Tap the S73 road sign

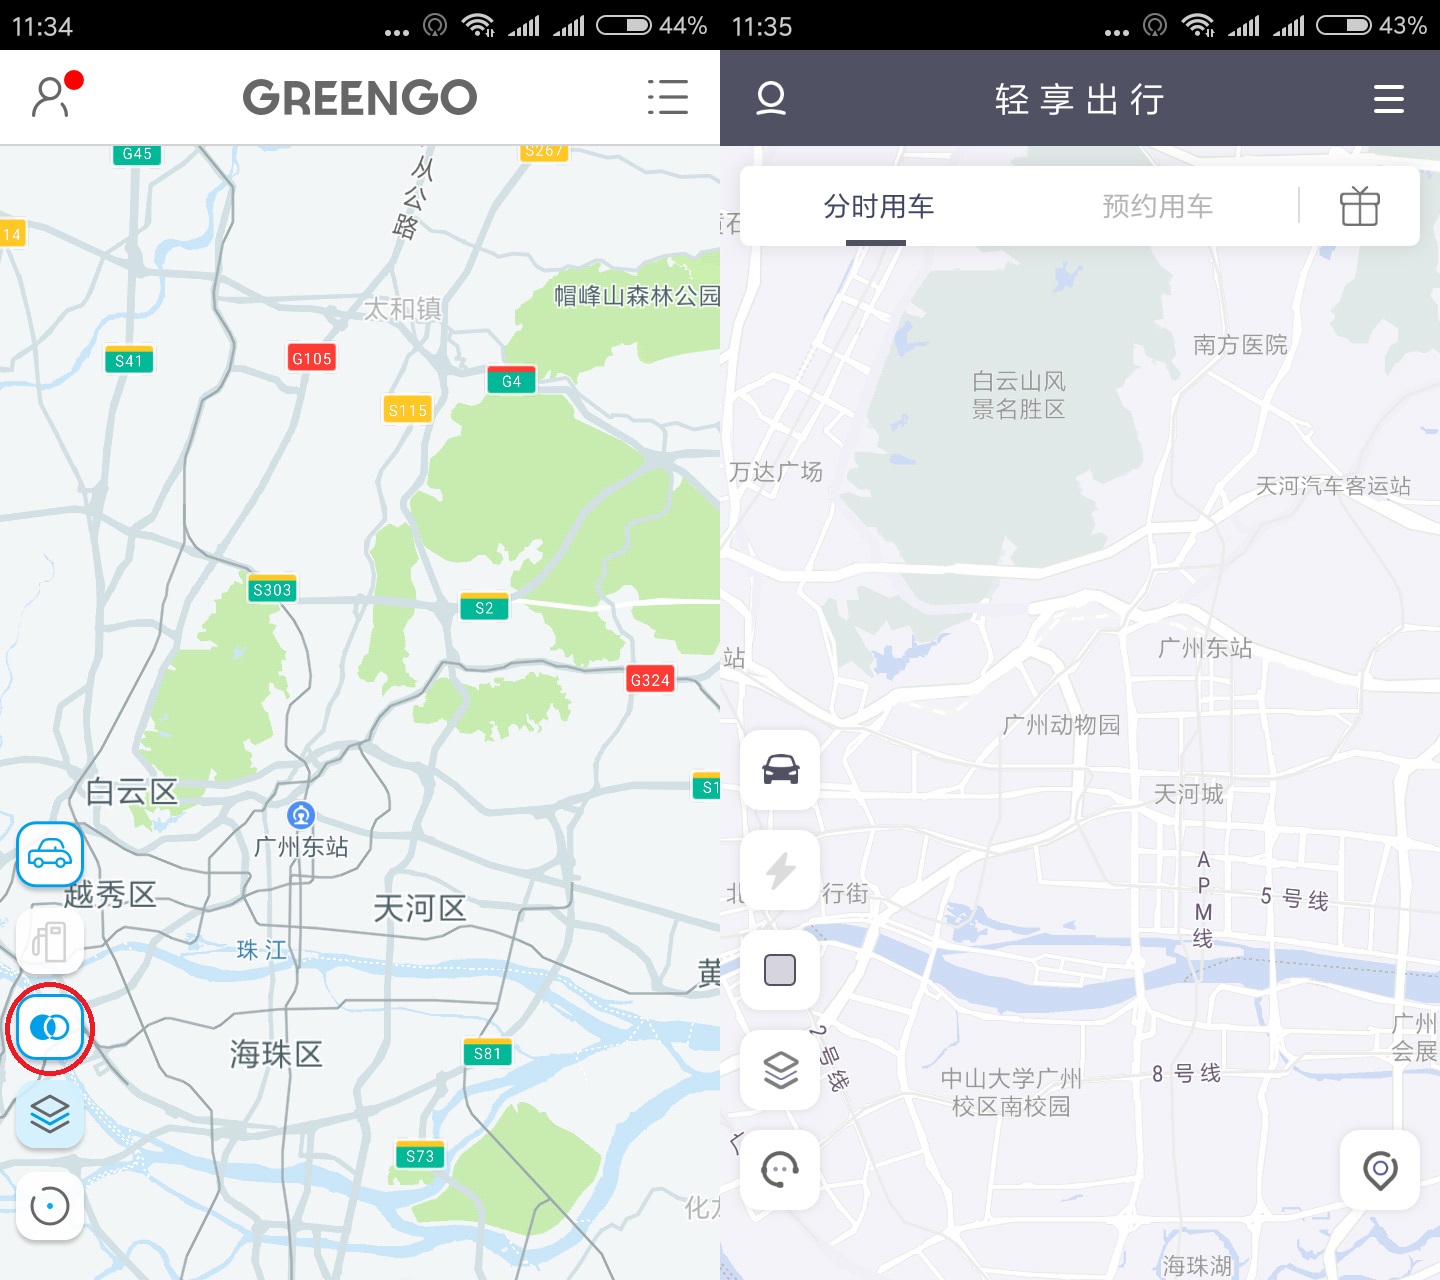(420, 1156)
